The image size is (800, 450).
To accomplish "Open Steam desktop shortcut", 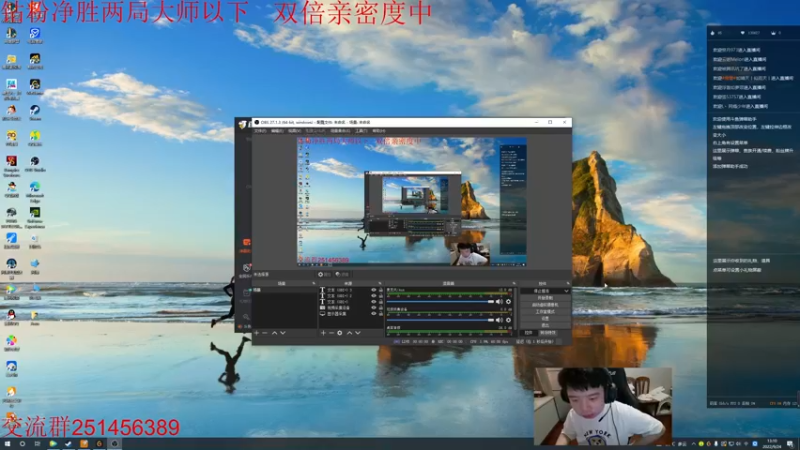I will tap(35, 112).
